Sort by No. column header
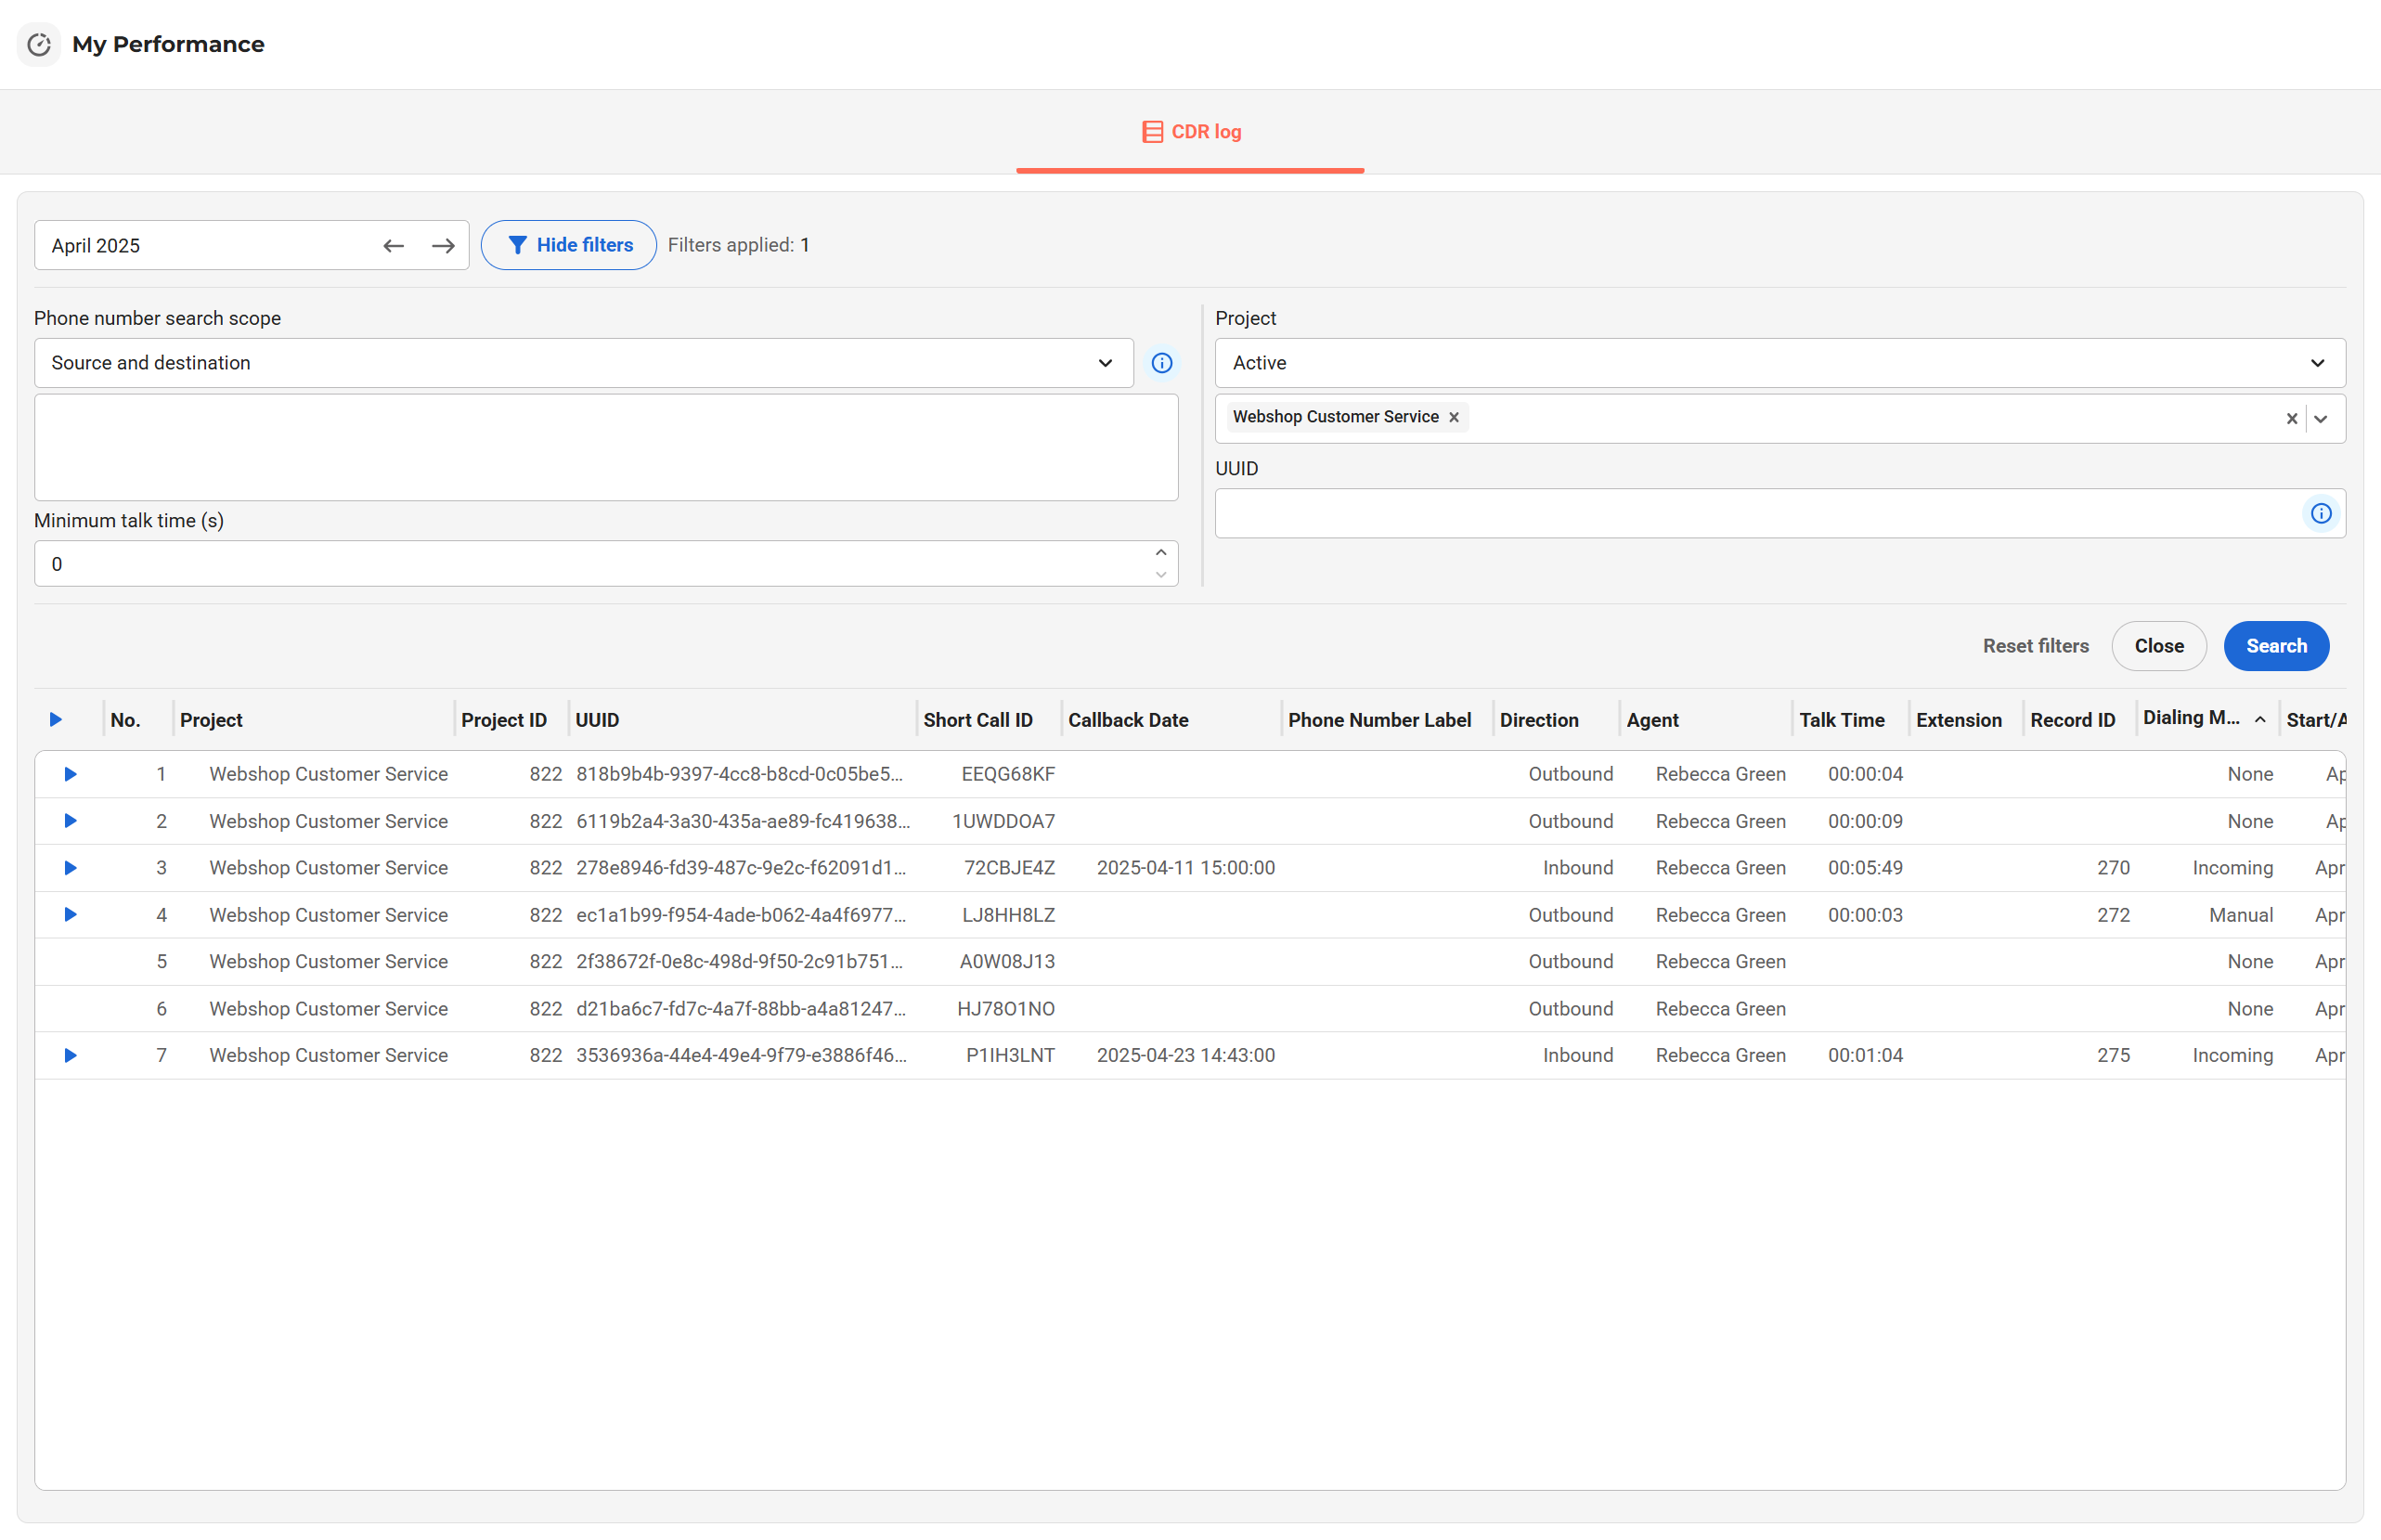 [x=125, y=720]
